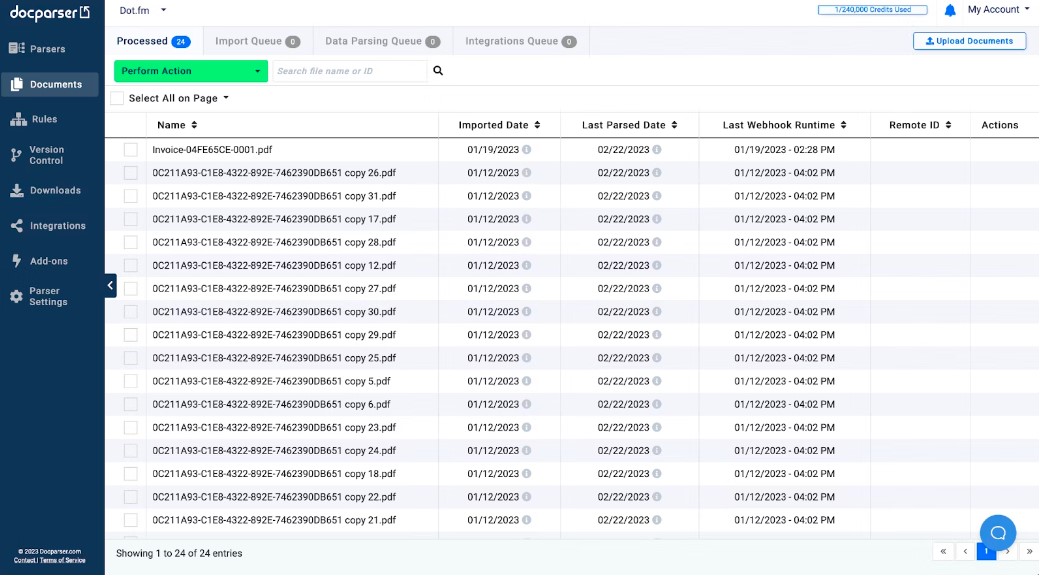The height and width of the screenshot is (578, 1041).
Task: Open Parser Settings gear icon
Action: pos(17,297)
